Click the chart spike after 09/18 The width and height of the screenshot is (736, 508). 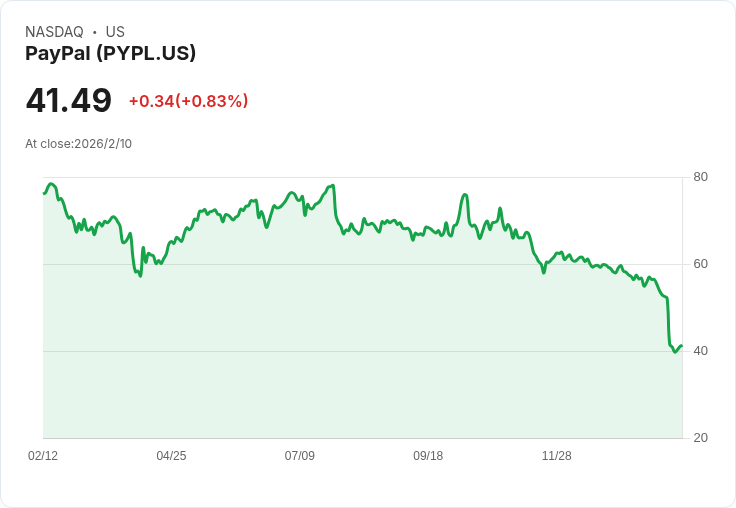pyautogui.click(x=465, y=194)
